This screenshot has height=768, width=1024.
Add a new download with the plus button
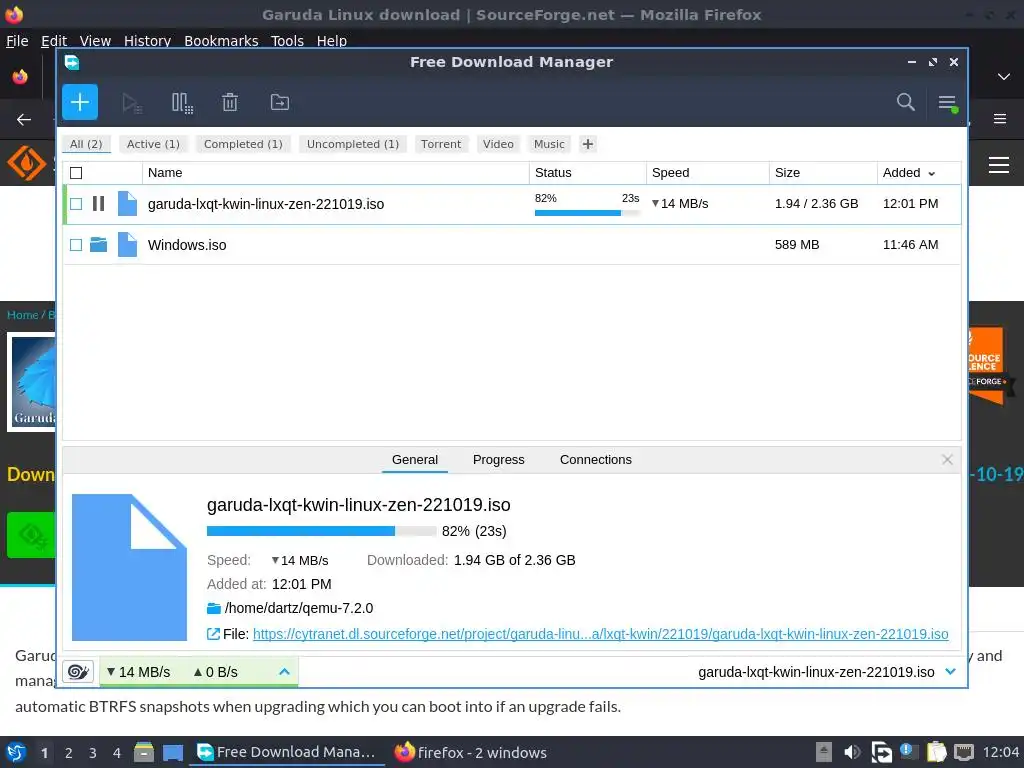[x=80, y=102]
